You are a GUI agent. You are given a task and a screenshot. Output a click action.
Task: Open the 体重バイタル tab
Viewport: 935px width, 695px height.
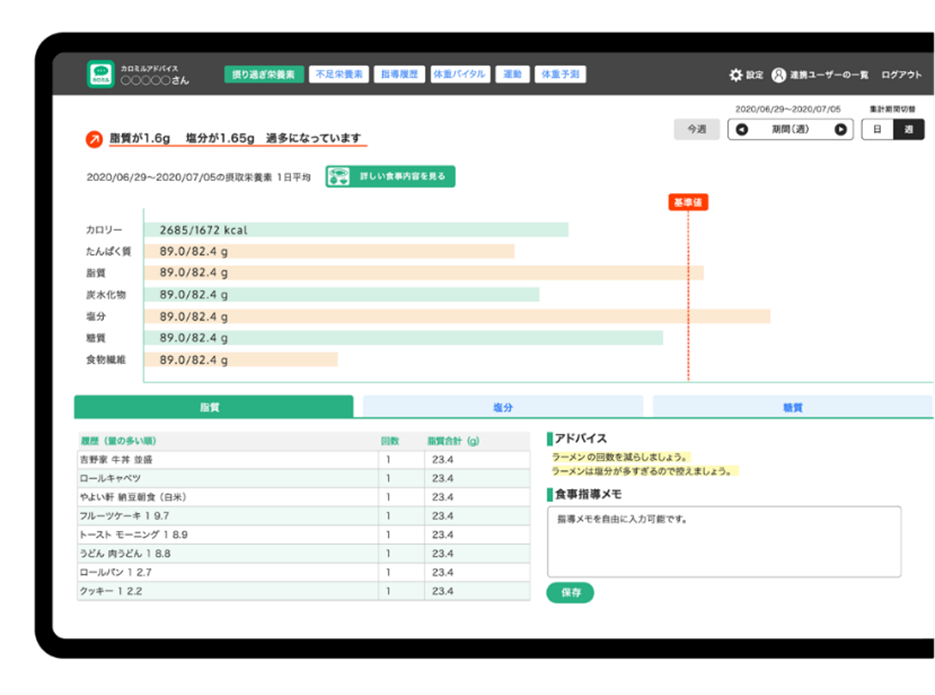click(x=459, y=75)
